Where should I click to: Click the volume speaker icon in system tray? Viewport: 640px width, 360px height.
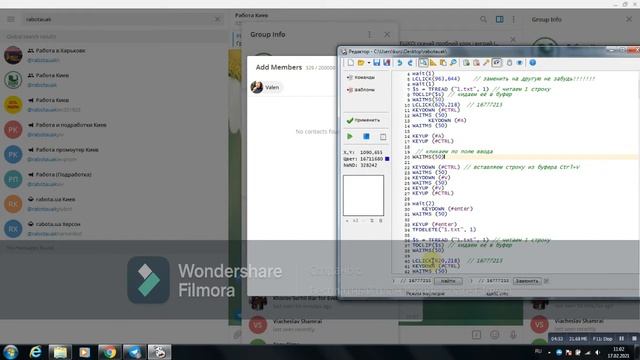point(598,352)
